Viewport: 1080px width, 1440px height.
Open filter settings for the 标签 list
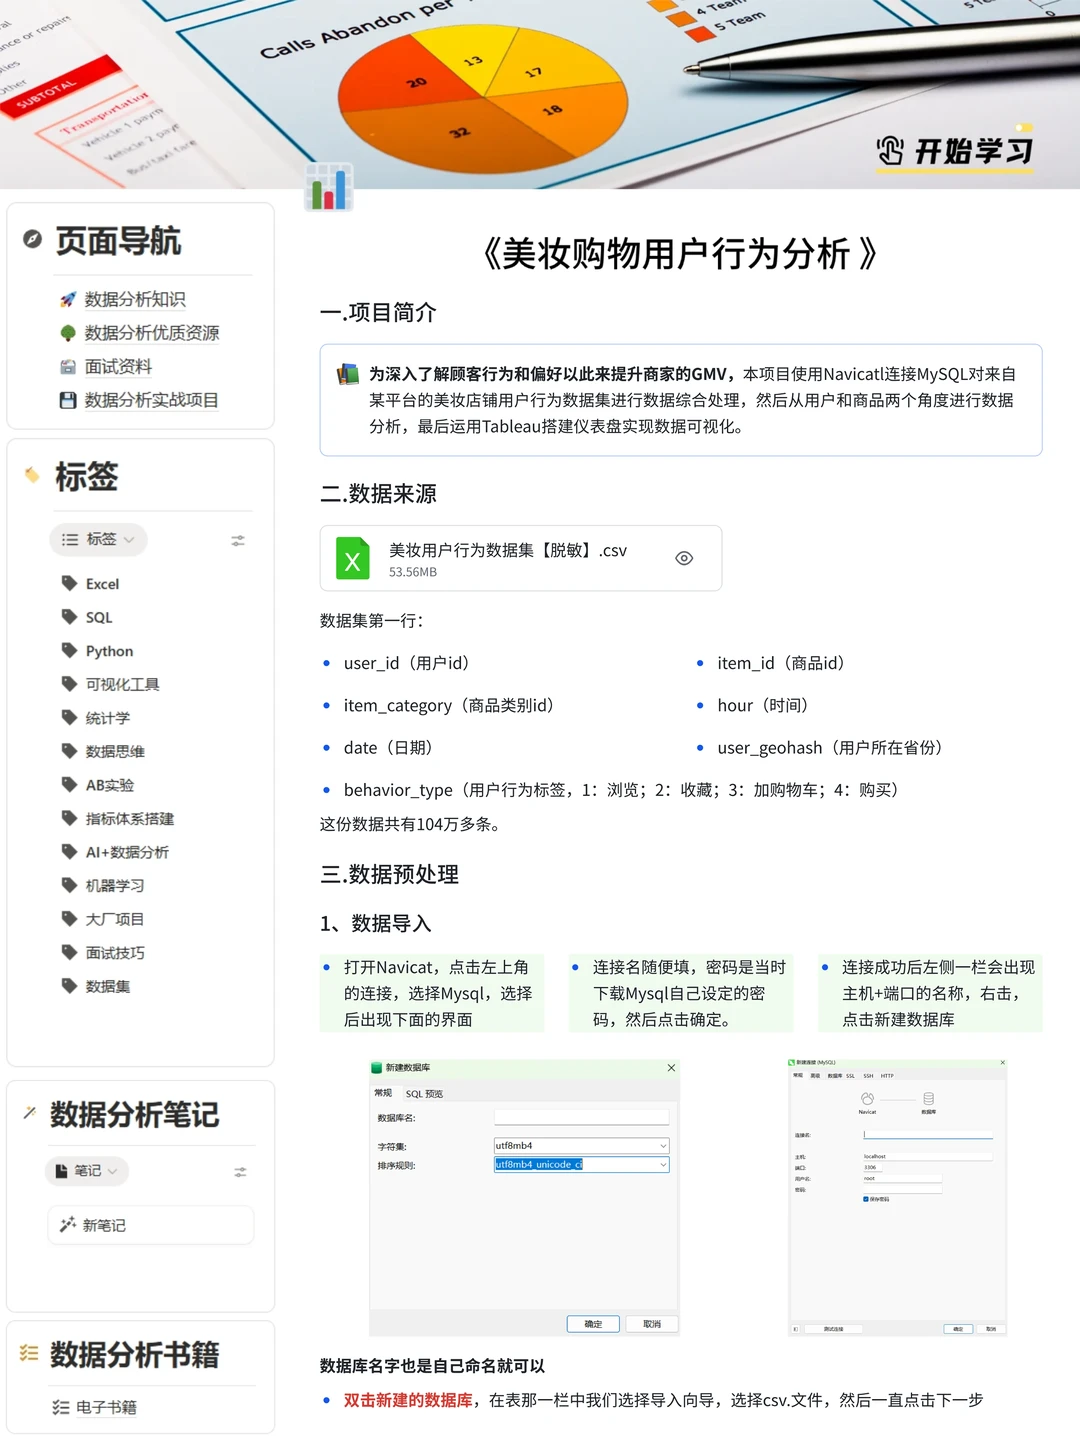[238, 540]
